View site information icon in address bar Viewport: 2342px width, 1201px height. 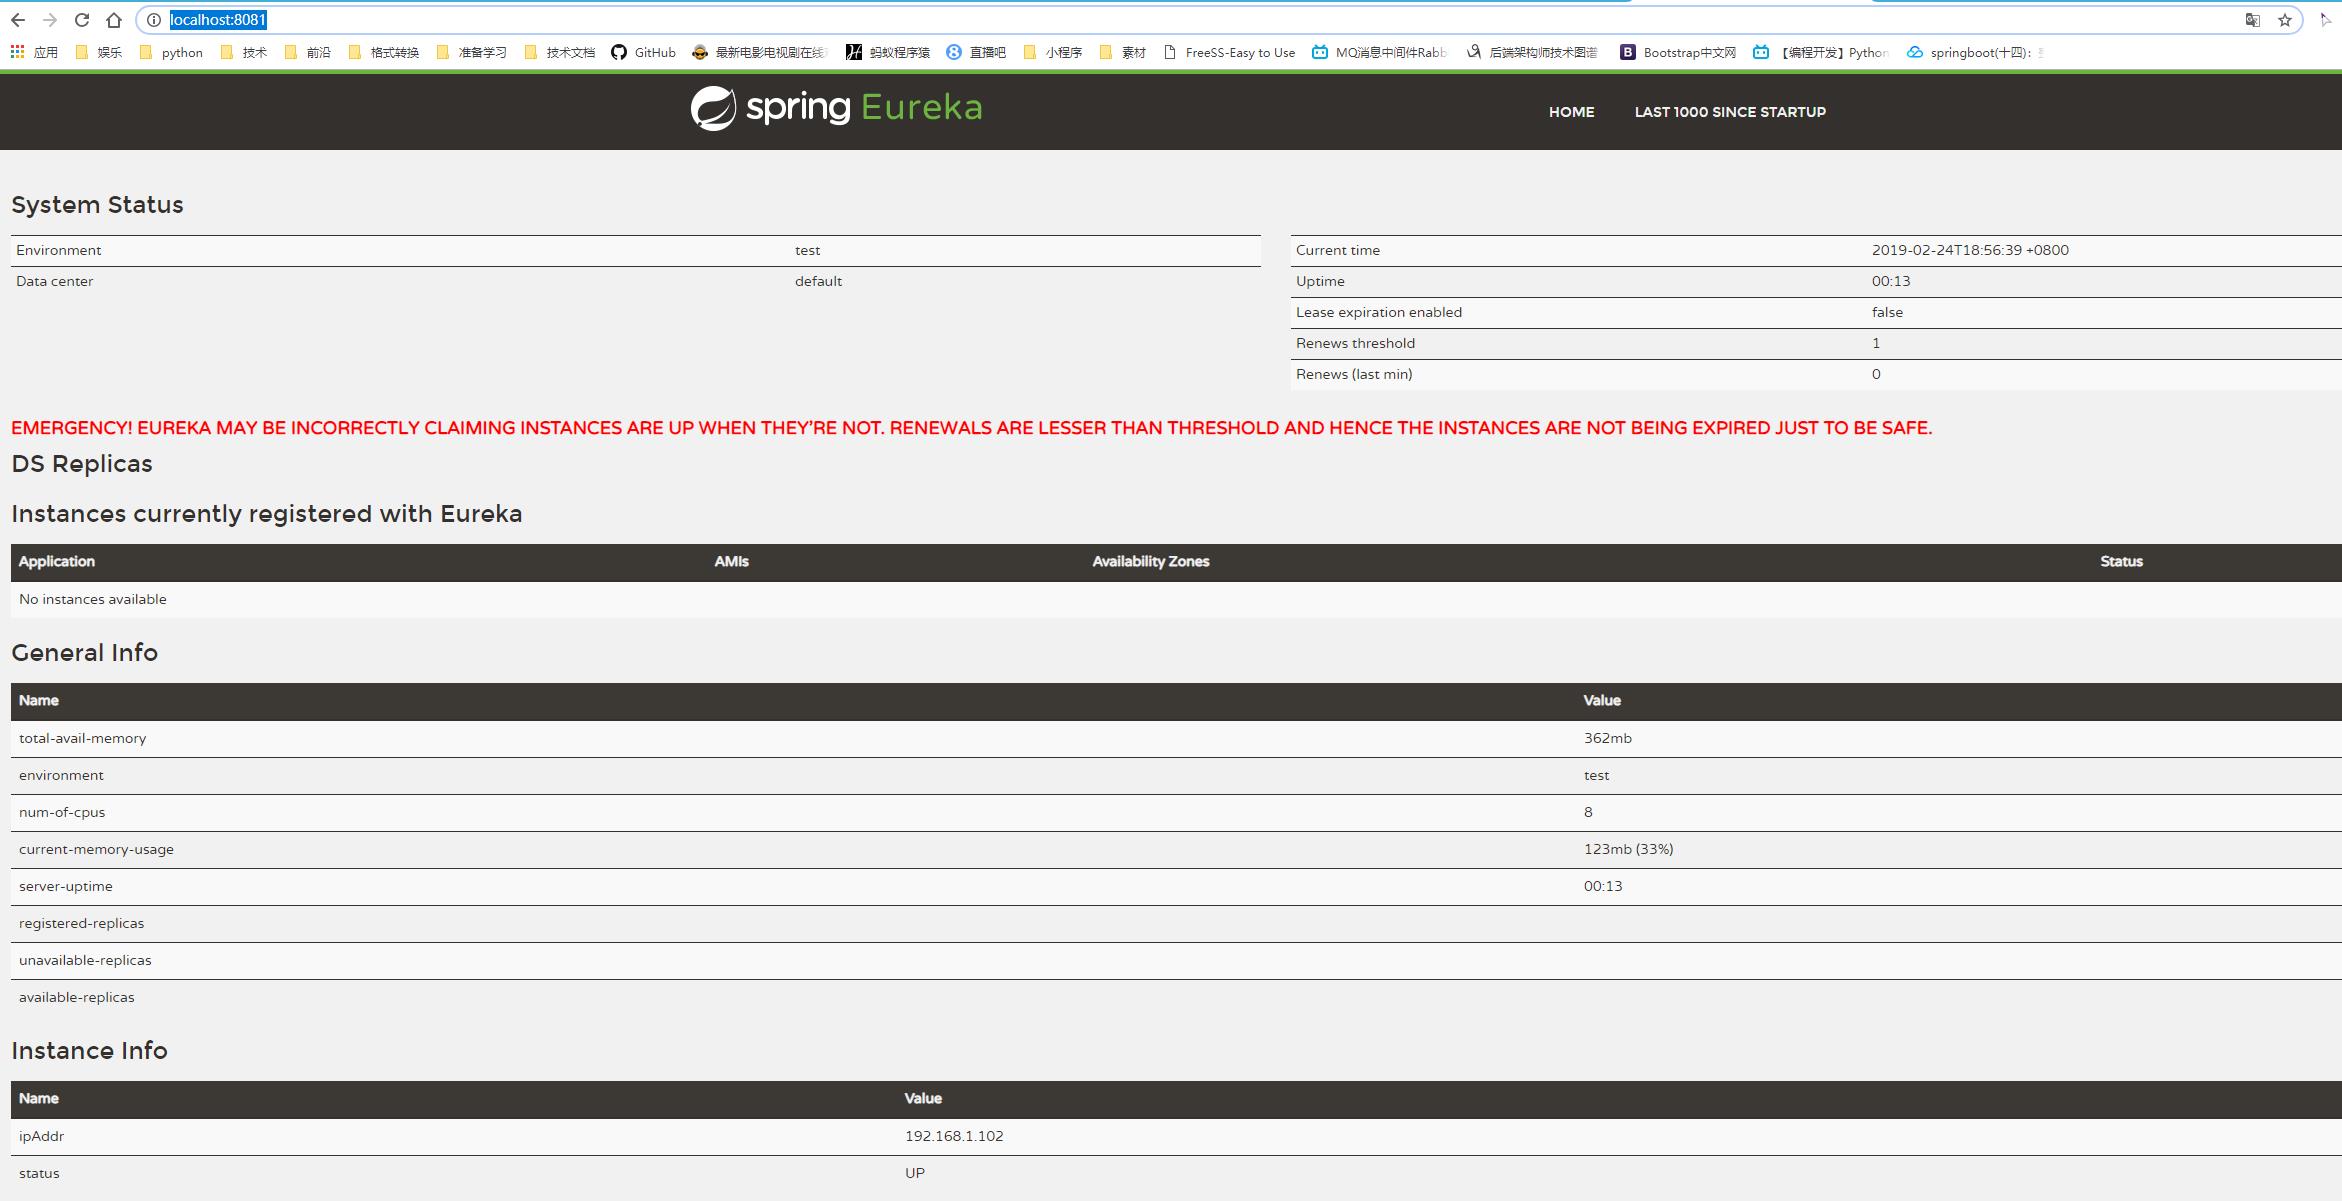(154, 20)
